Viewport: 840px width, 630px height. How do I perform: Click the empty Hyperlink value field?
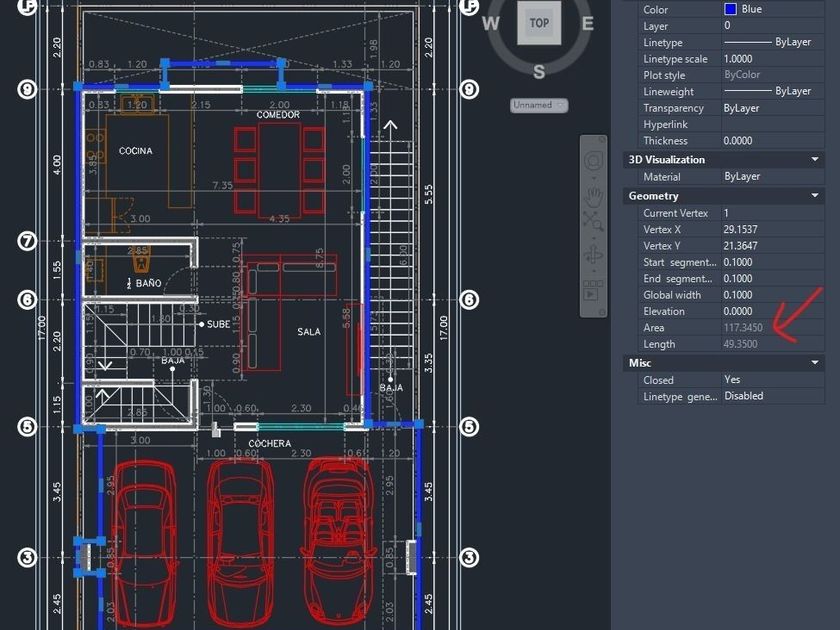tap(772, 124)
